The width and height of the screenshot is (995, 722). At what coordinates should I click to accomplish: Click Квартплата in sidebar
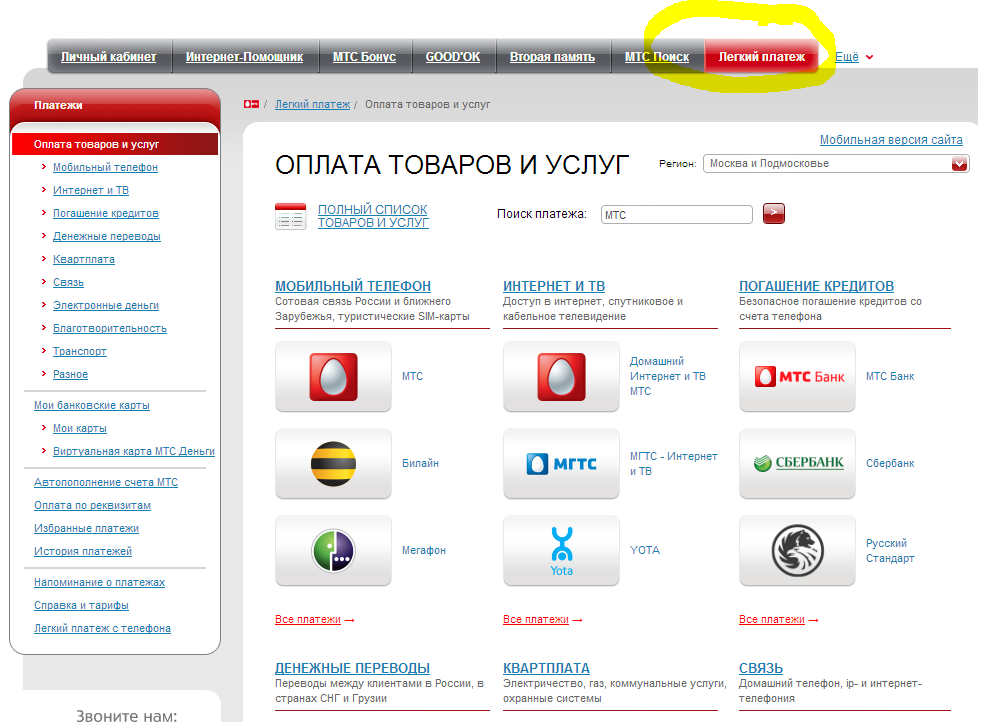(84, 259)
